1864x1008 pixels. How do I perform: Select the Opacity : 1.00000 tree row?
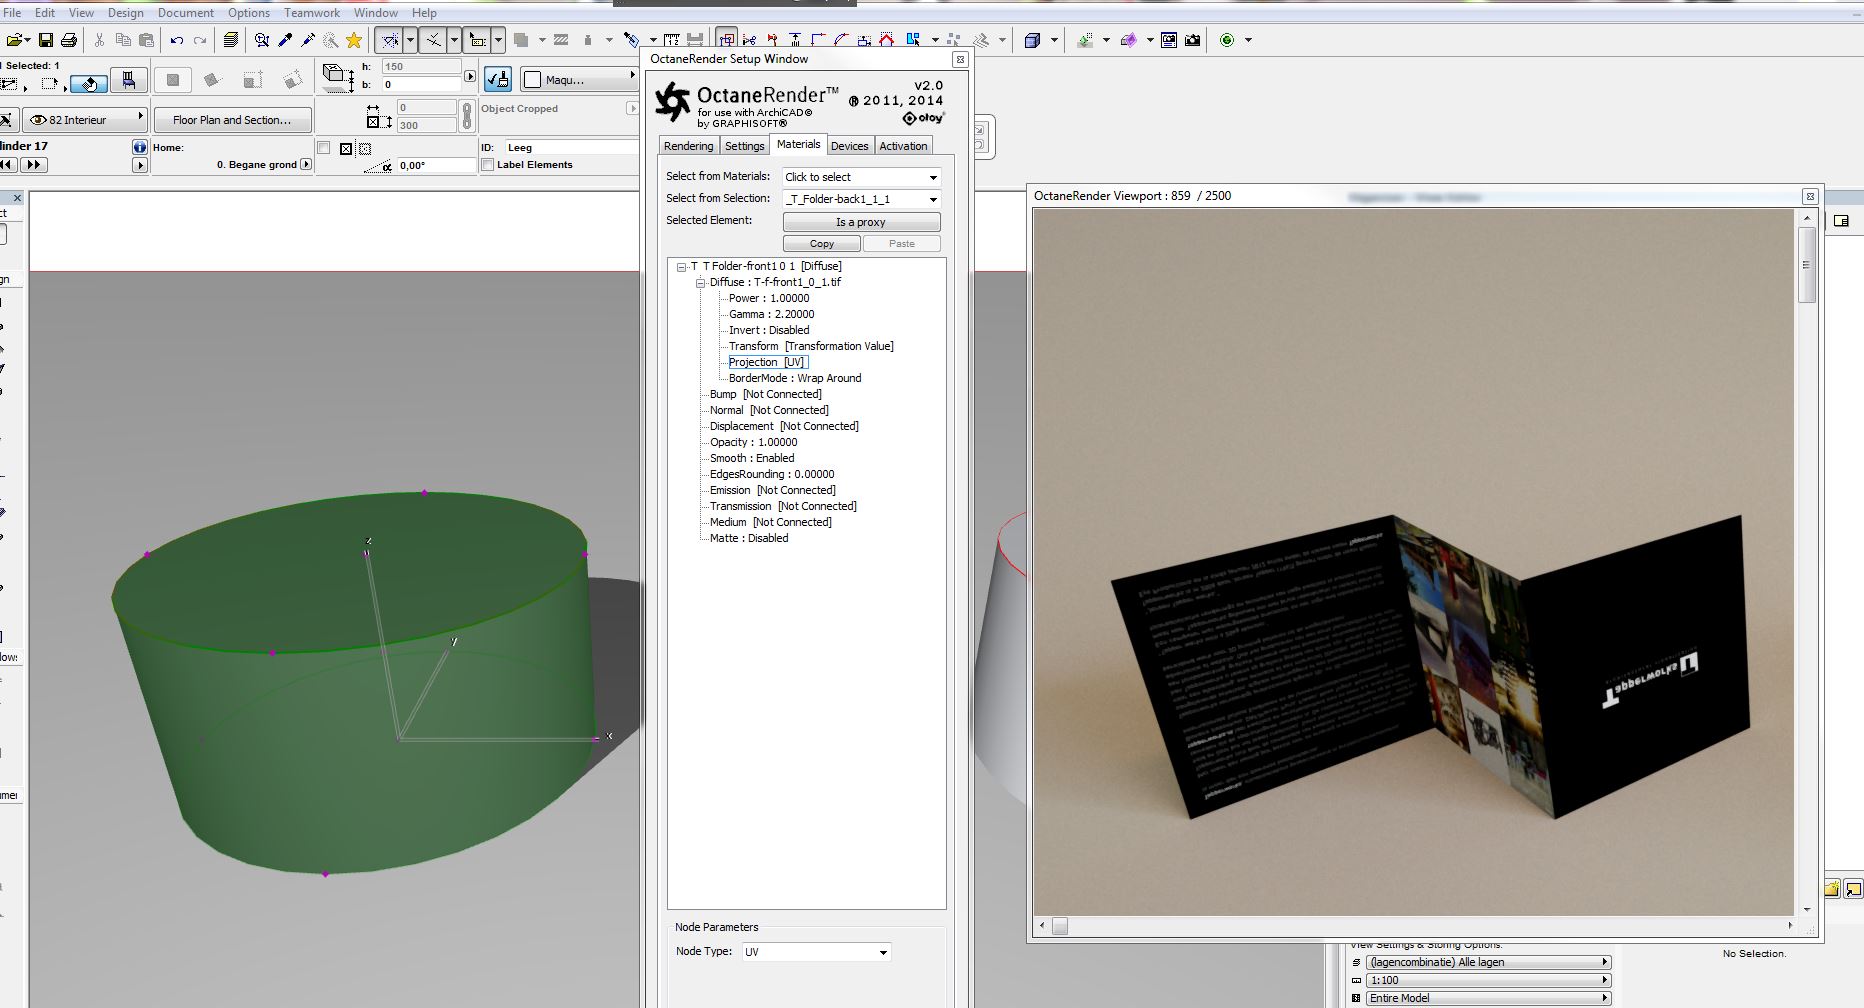point(754,442)
